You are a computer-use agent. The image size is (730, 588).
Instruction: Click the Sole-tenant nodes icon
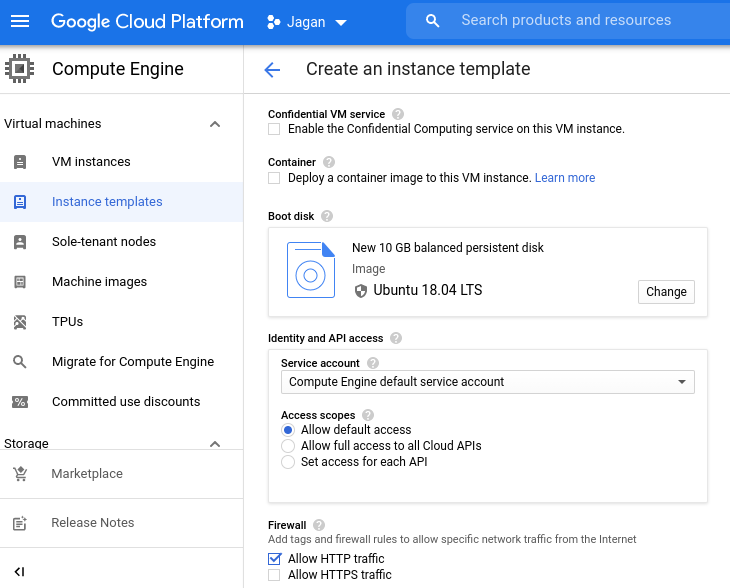pyautogui.click(x=20, y=242)
